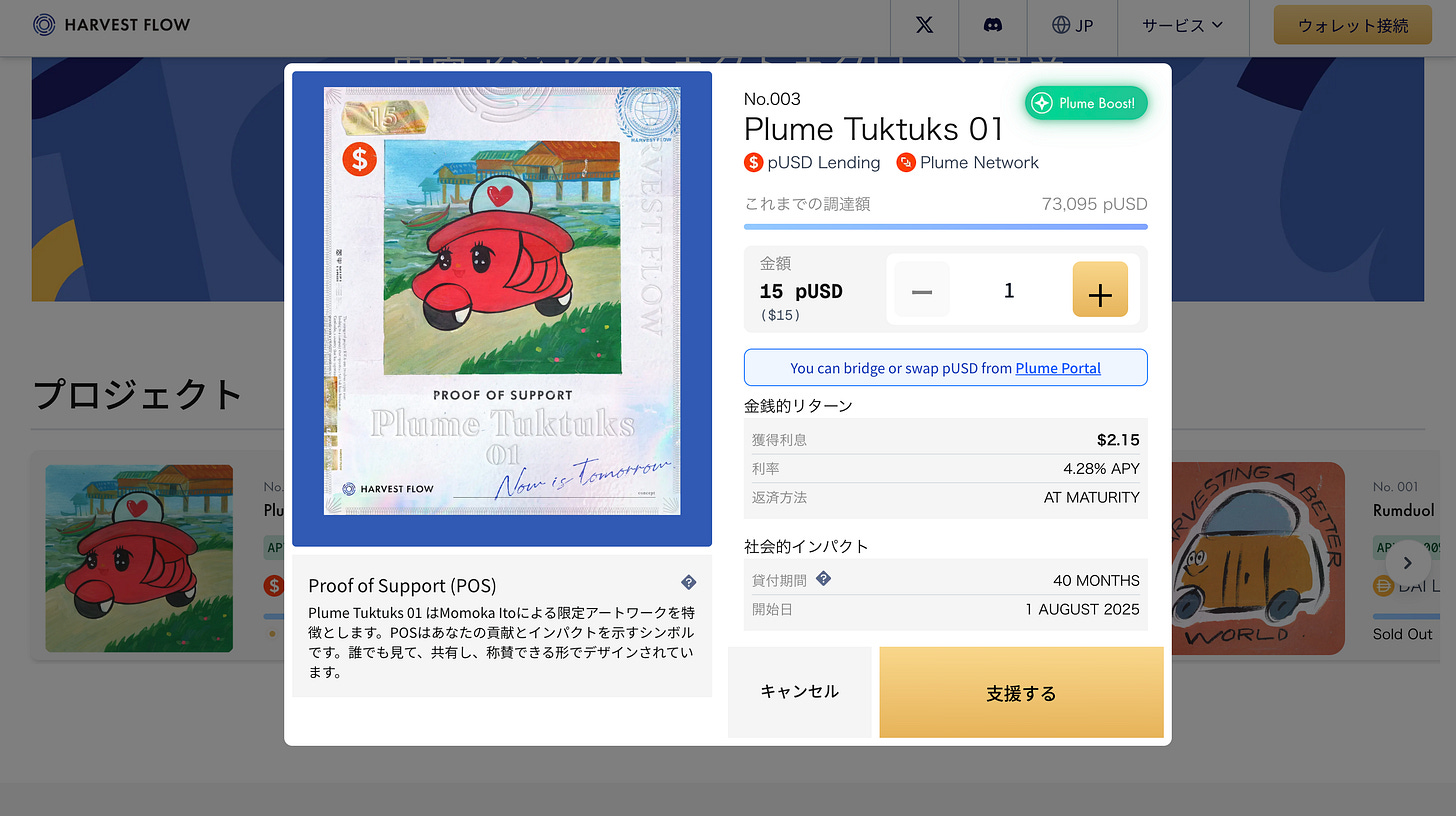Click the help icon beside 貸付期間
The width and height of the screenshot is (1456, 816).
click(823, 578)
